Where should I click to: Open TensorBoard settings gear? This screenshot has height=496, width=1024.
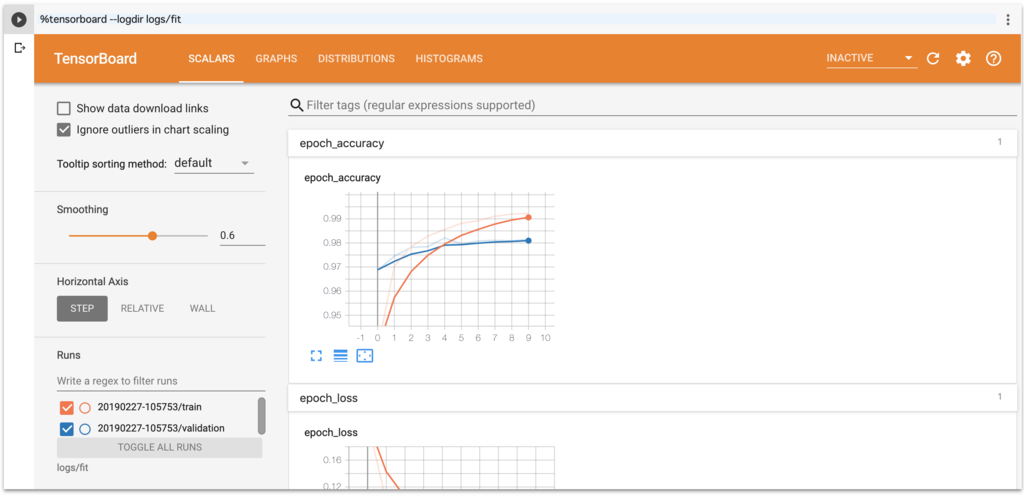coord(963,59)
